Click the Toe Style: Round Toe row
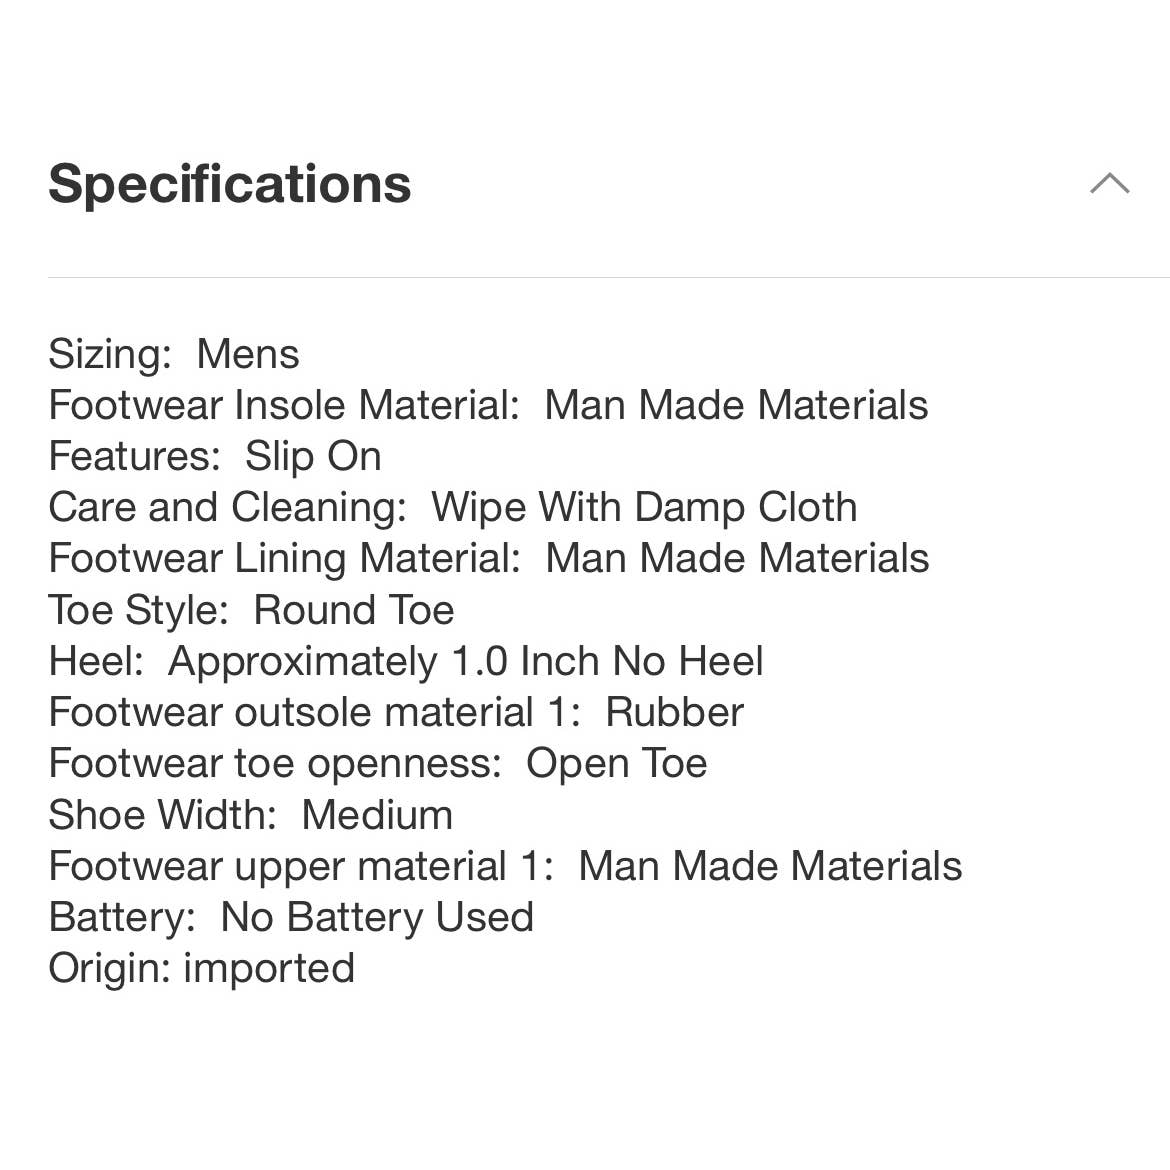 (251, 610)
